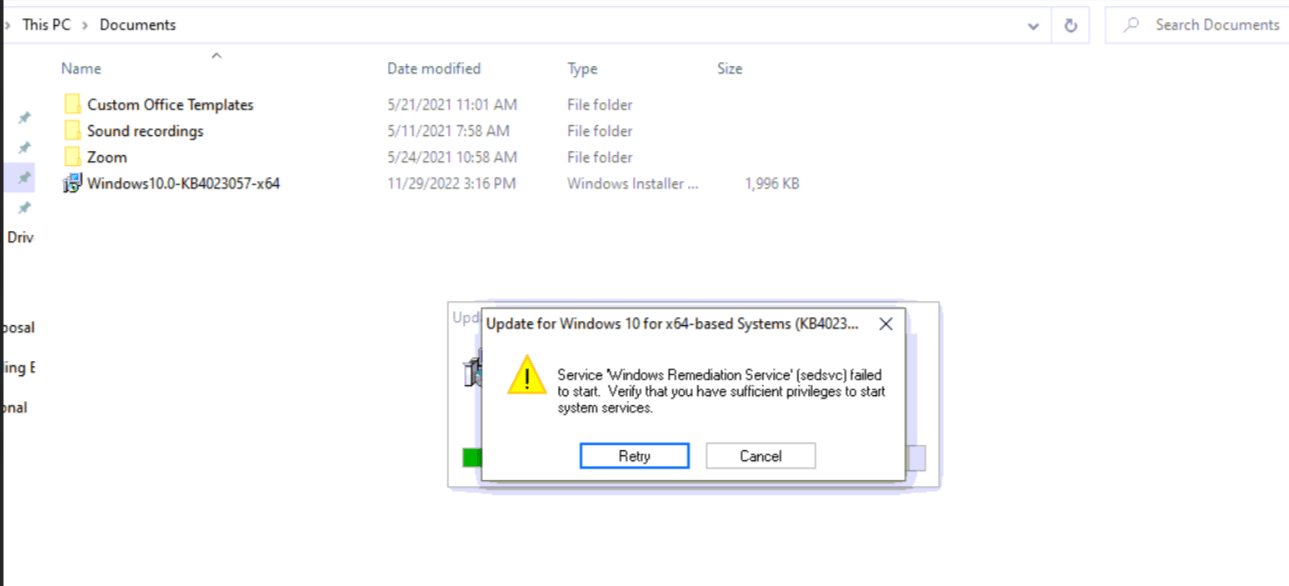The image size is (1289, 586).
Task: Click the Zoom folder icon
Action: 72,156
